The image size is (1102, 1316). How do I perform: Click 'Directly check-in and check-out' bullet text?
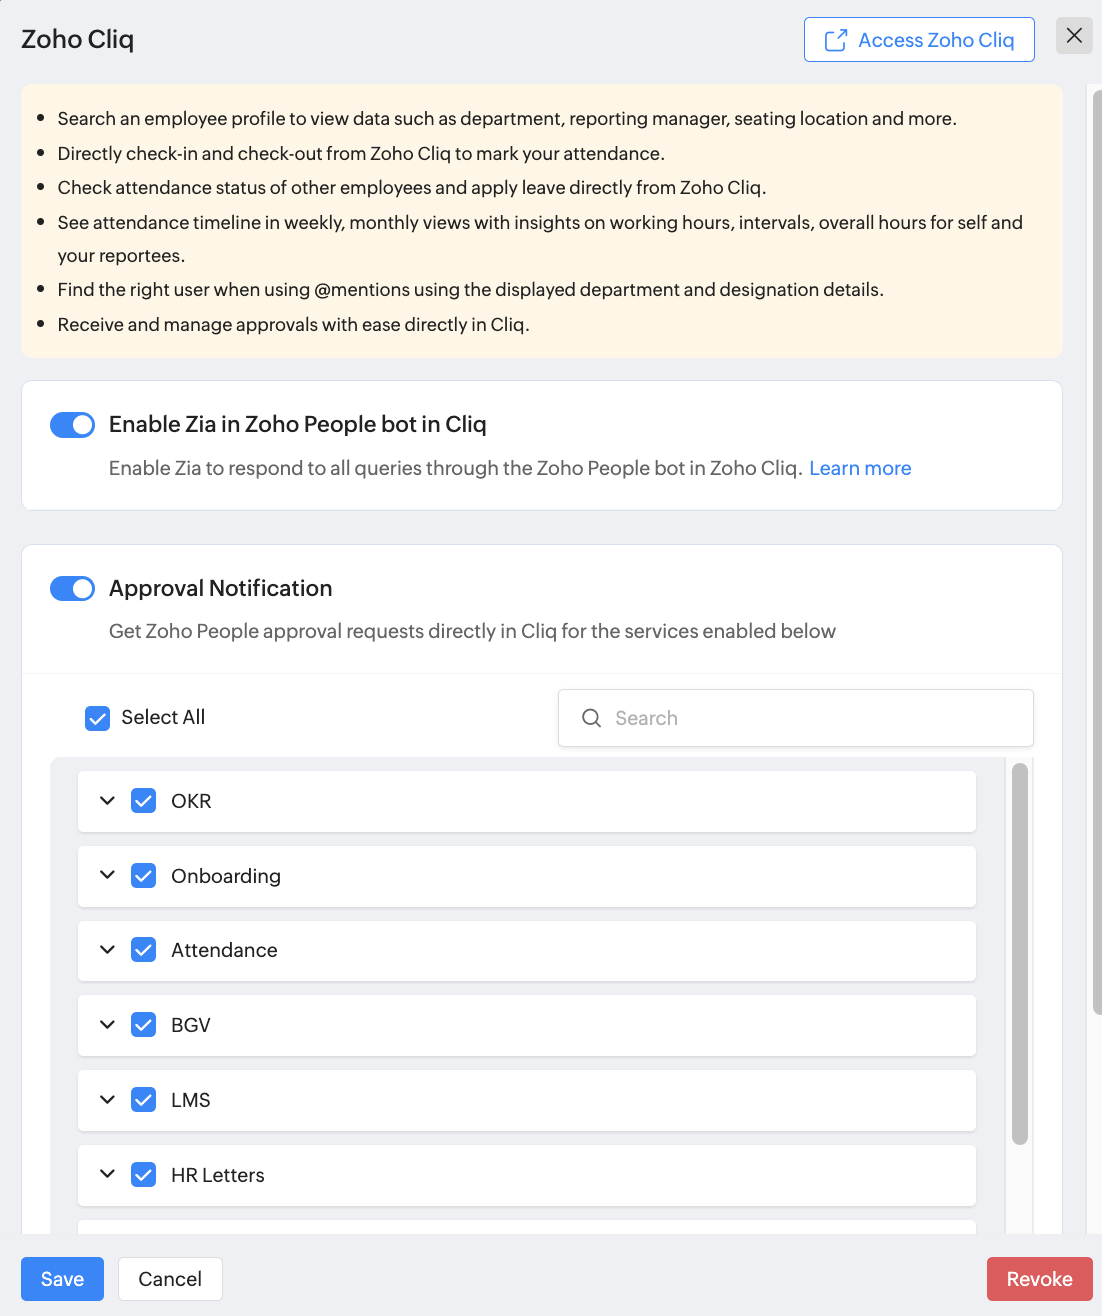[361, 153]
